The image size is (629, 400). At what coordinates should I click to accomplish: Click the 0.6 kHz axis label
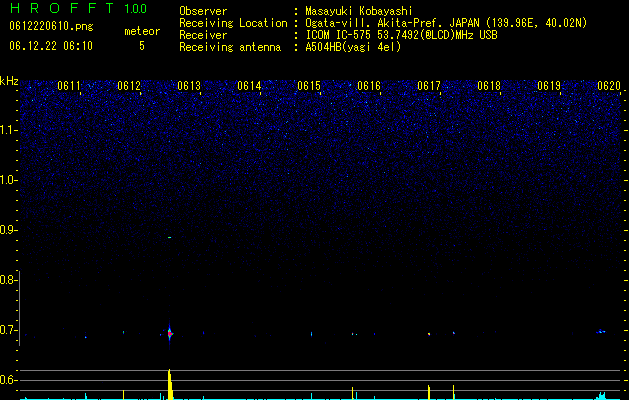[8, 380]
